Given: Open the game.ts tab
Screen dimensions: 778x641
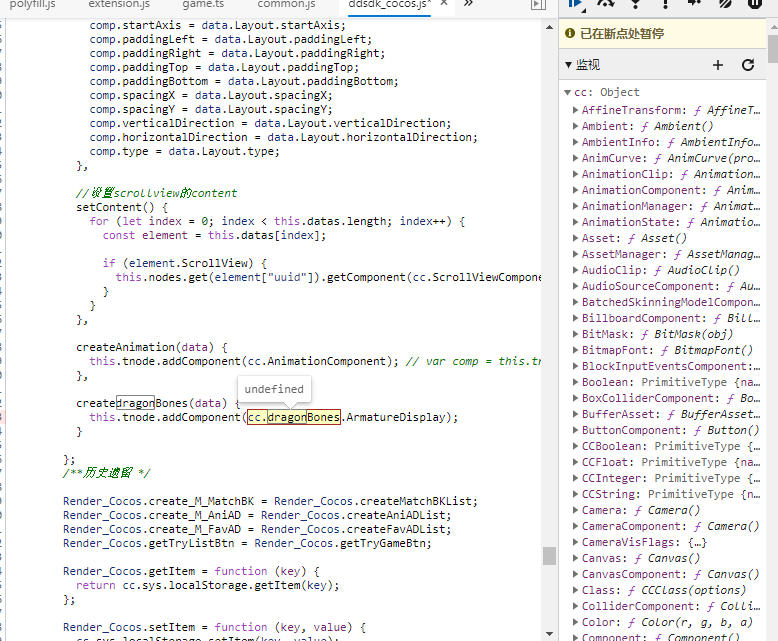Looking at the screenshot, I should pos(203,4).
